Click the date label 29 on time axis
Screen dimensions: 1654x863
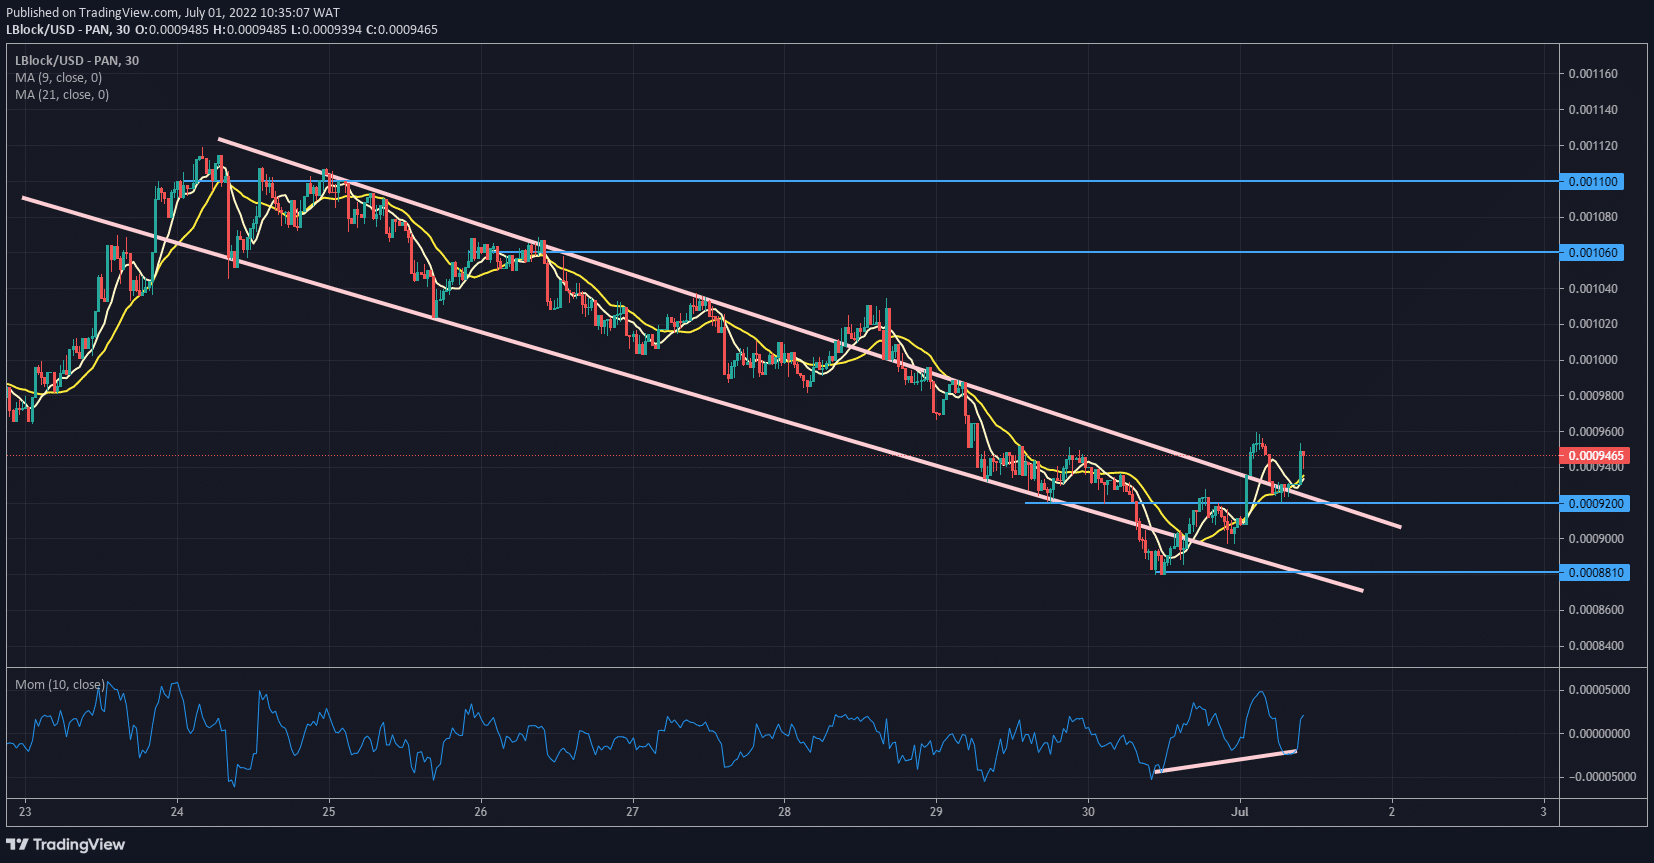click(937, 812)
